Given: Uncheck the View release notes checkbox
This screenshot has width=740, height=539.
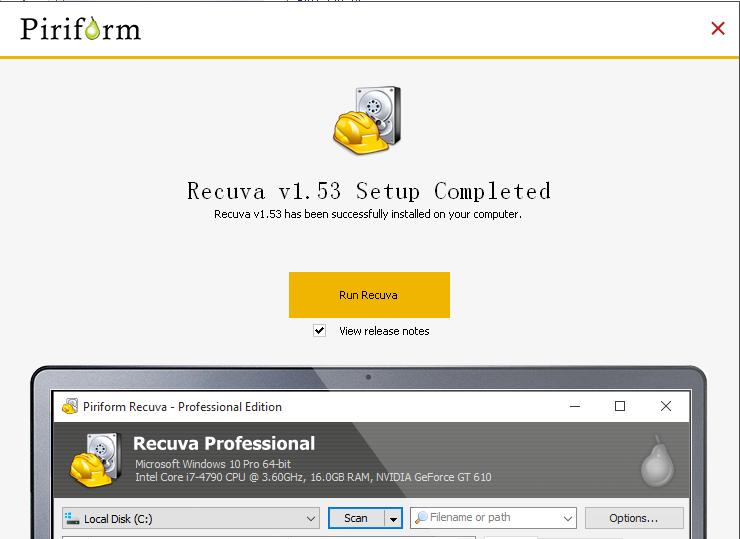Looking at the screenshot, I should pyautogui.click(x=320, y=330).
